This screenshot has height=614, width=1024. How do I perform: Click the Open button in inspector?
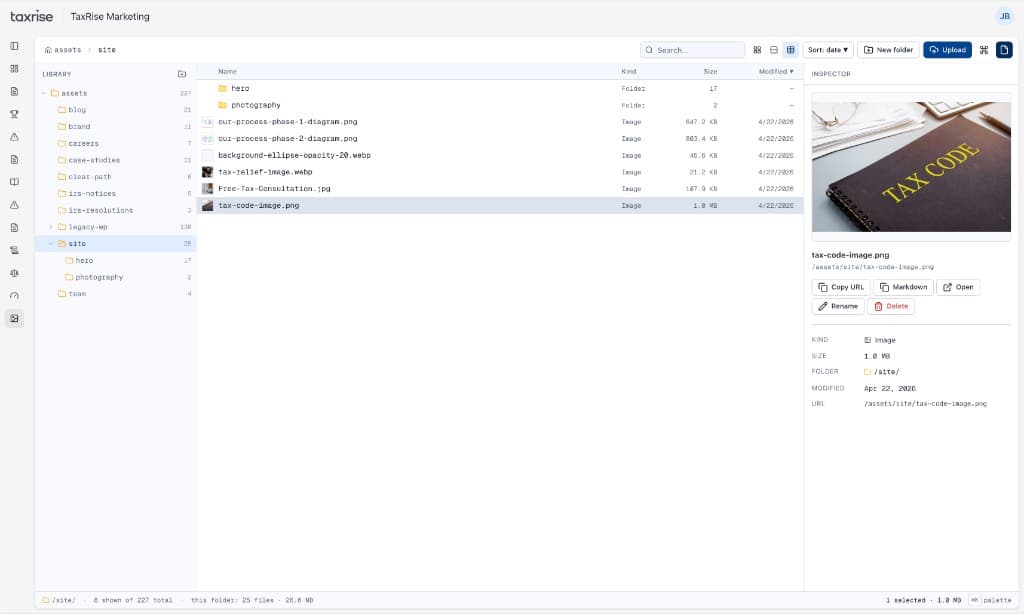pos(958,287)
